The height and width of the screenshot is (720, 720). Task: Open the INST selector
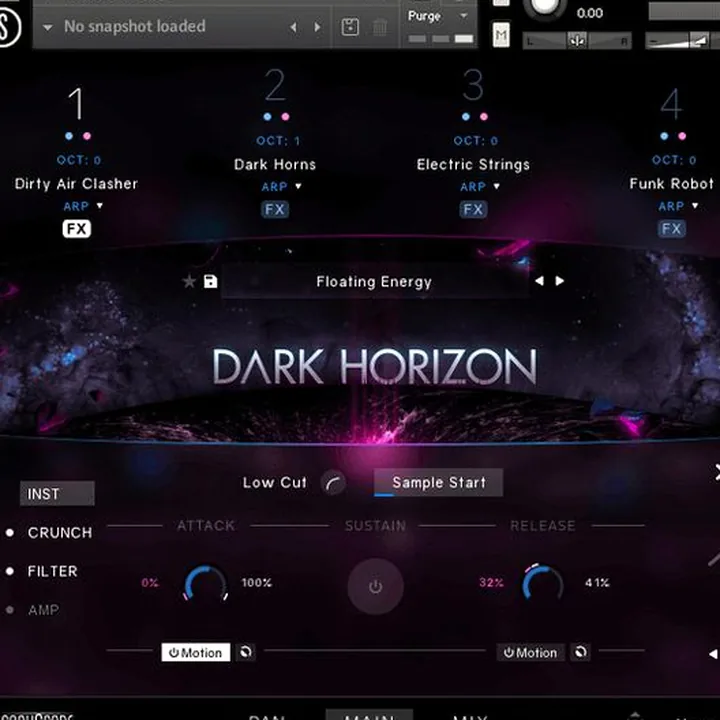57,494
